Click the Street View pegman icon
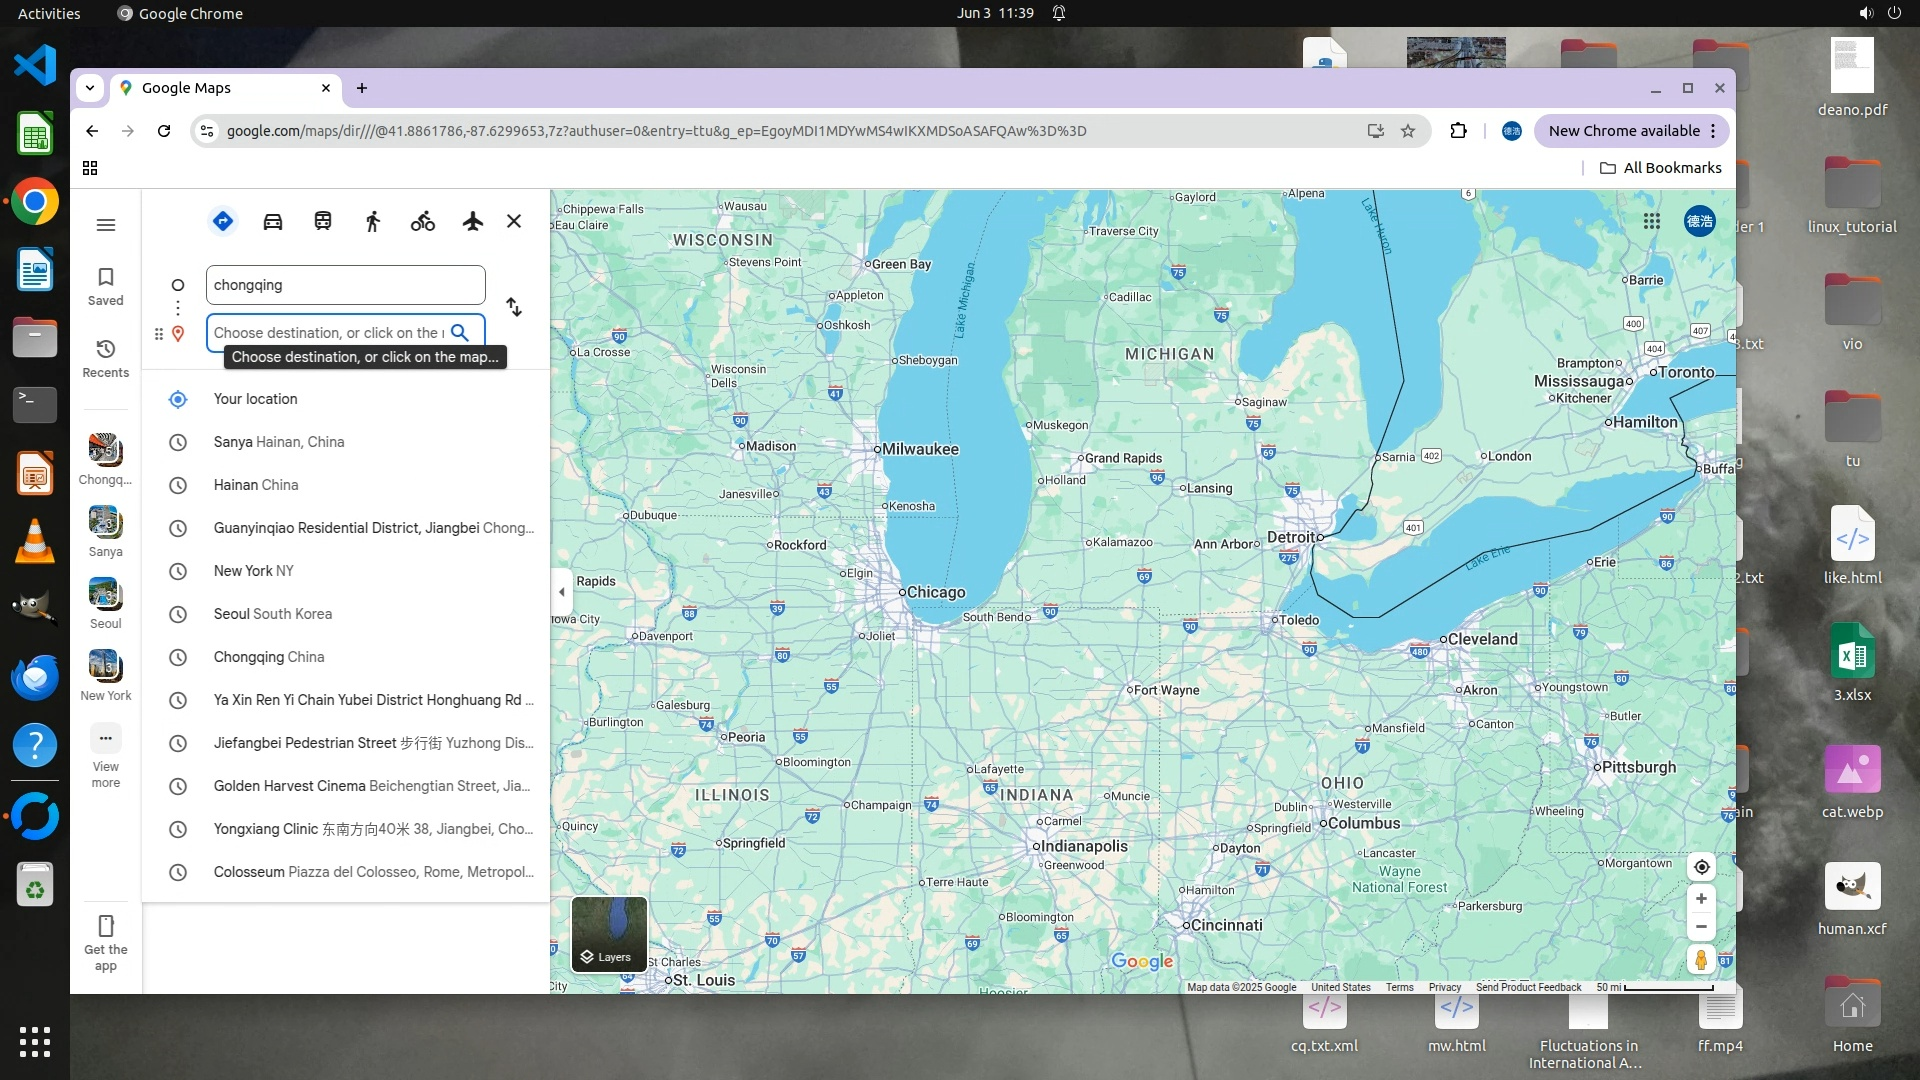The width and height of the screenshot is (1920, 1080). click(x=1701, y=960)
